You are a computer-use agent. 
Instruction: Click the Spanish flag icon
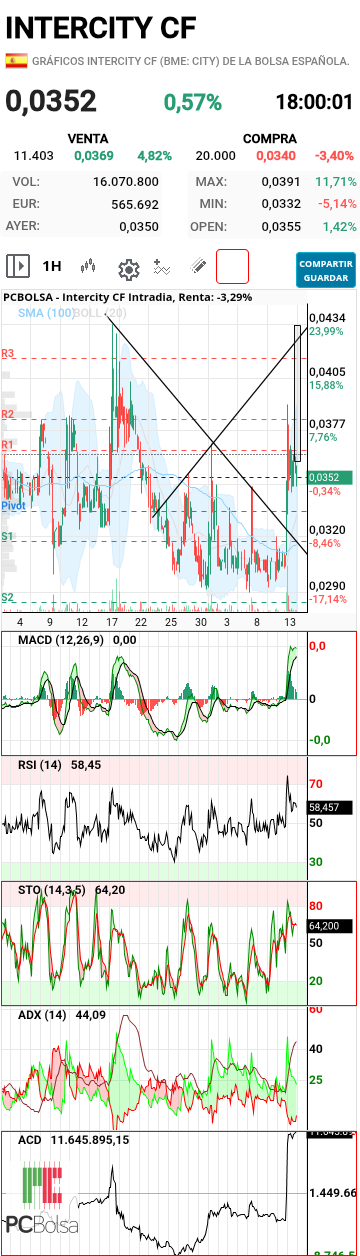pos(17,61)
